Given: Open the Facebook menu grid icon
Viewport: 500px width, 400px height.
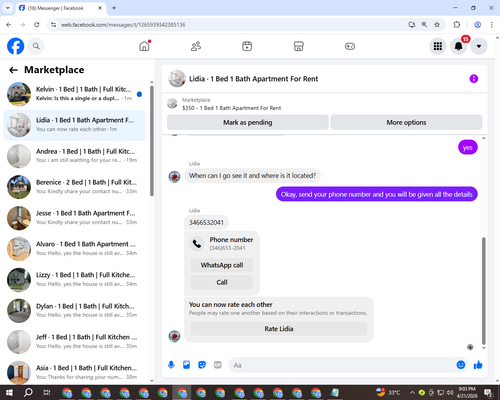Looking at the screenshot, I should (x=438, y=46).
